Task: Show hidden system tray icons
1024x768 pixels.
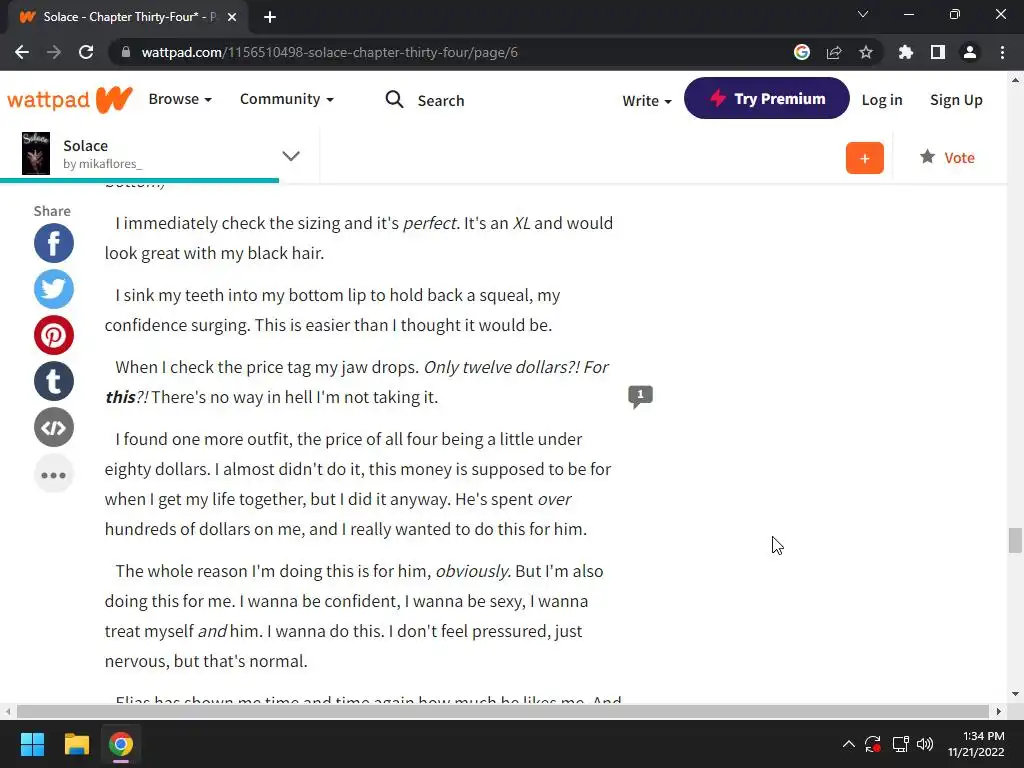Action: (x=848, y=744)
